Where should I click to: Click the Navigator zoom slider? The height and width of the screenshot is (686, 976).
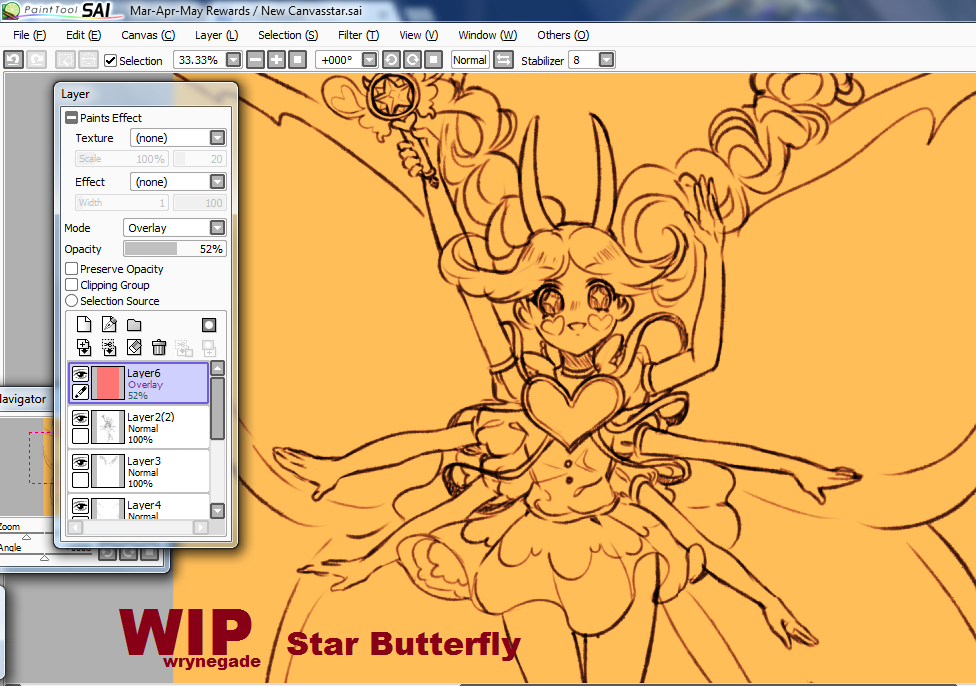click(26, 535)
